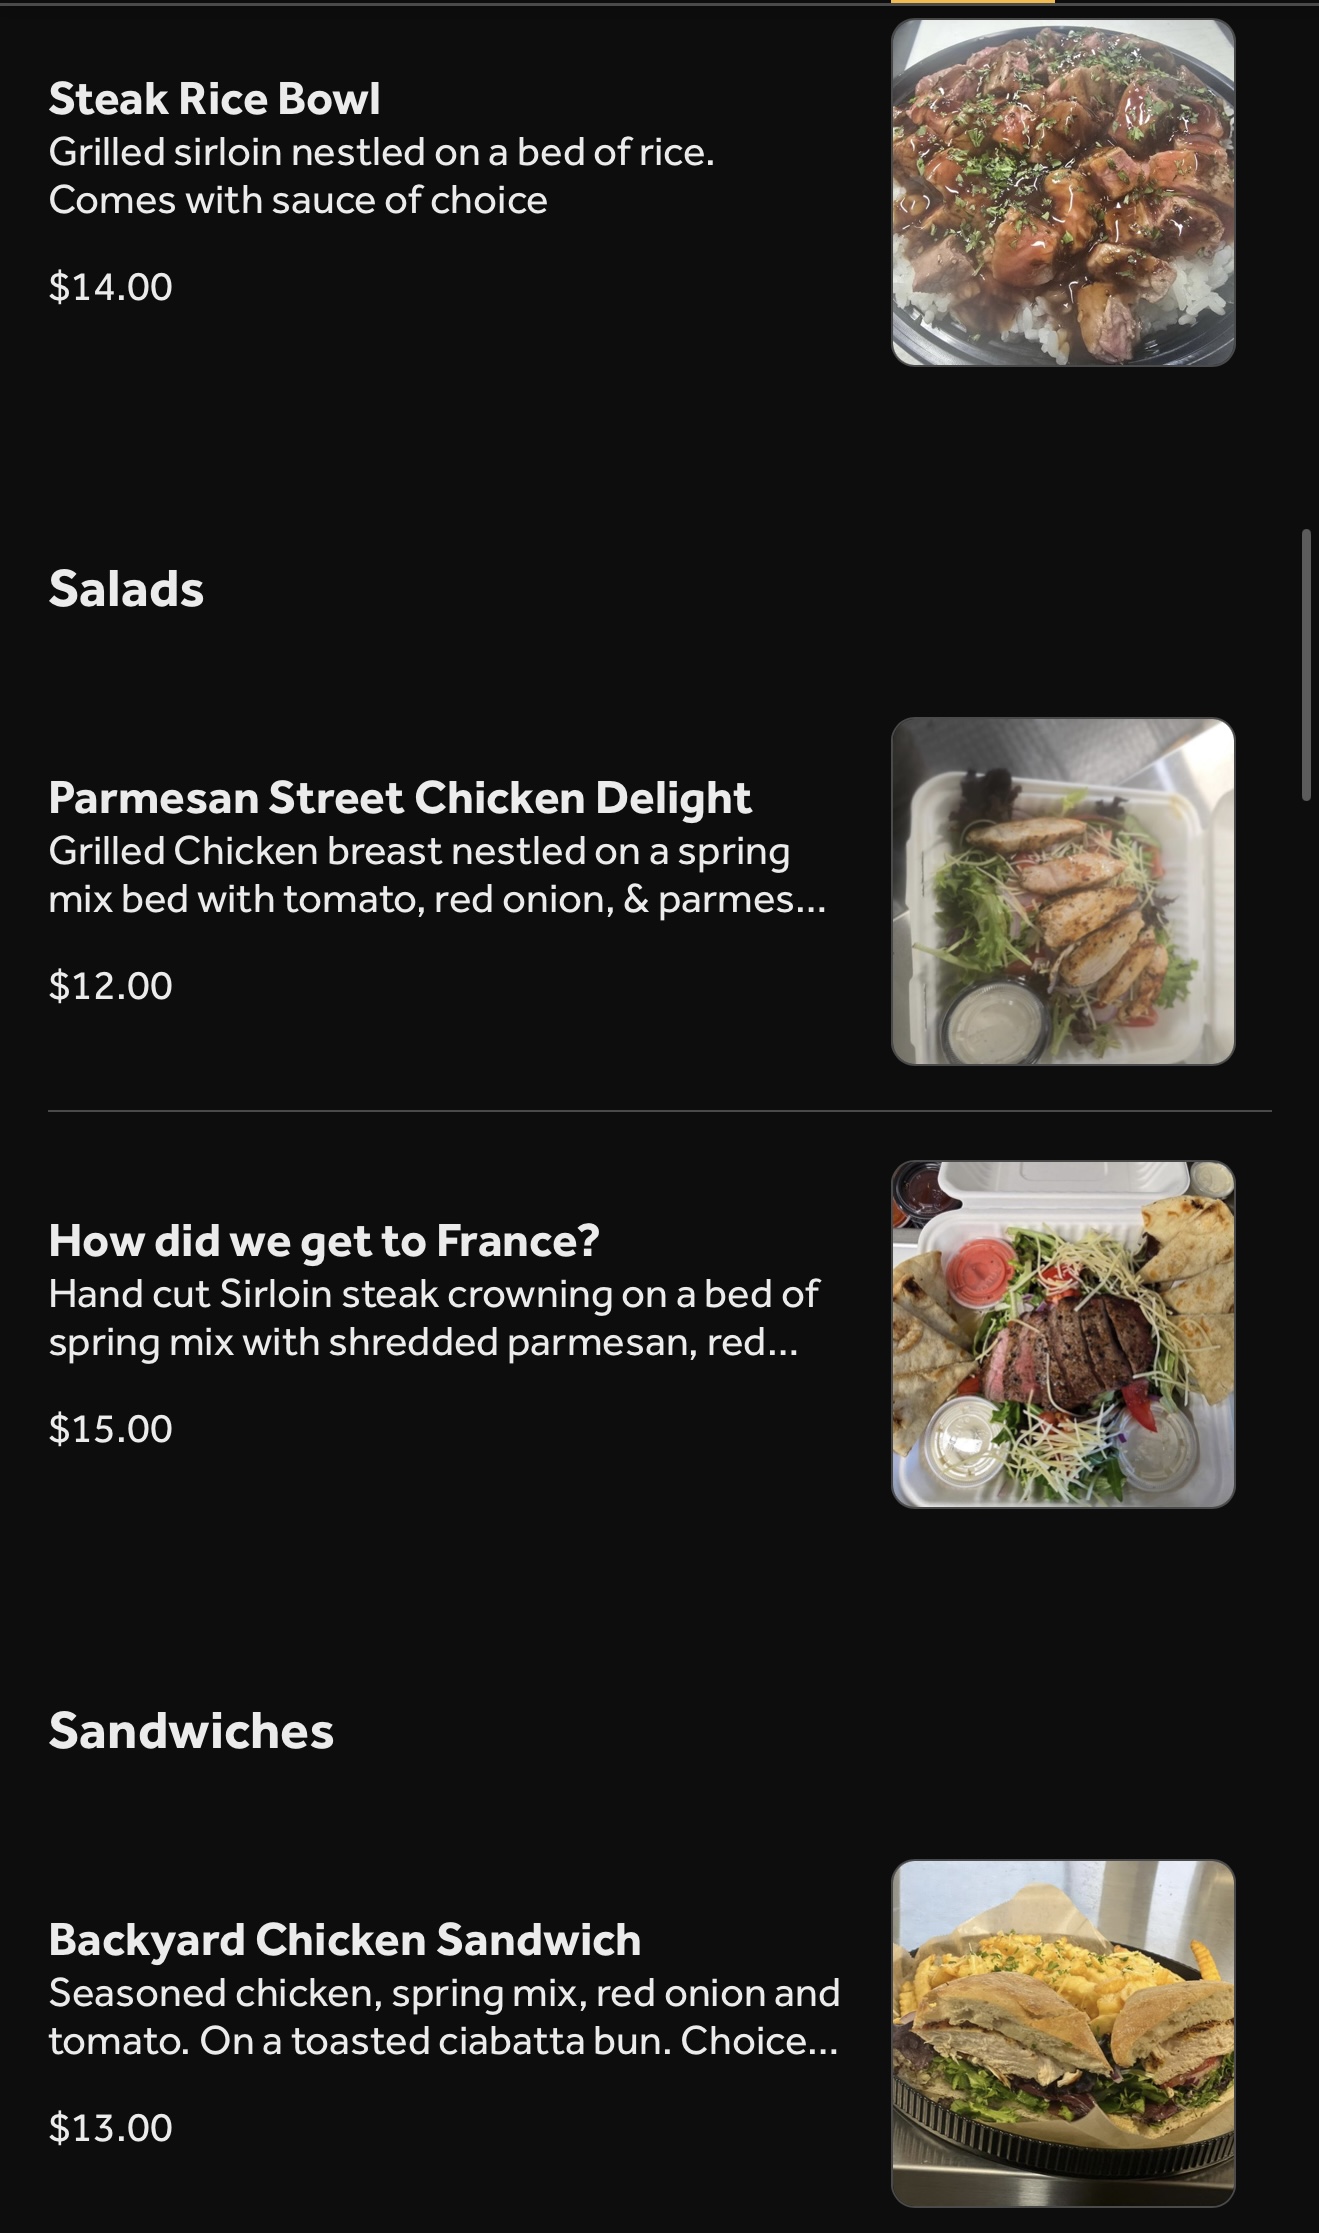Open the Backyard Chicken Sandwich item

click(x=344, y=1939)
